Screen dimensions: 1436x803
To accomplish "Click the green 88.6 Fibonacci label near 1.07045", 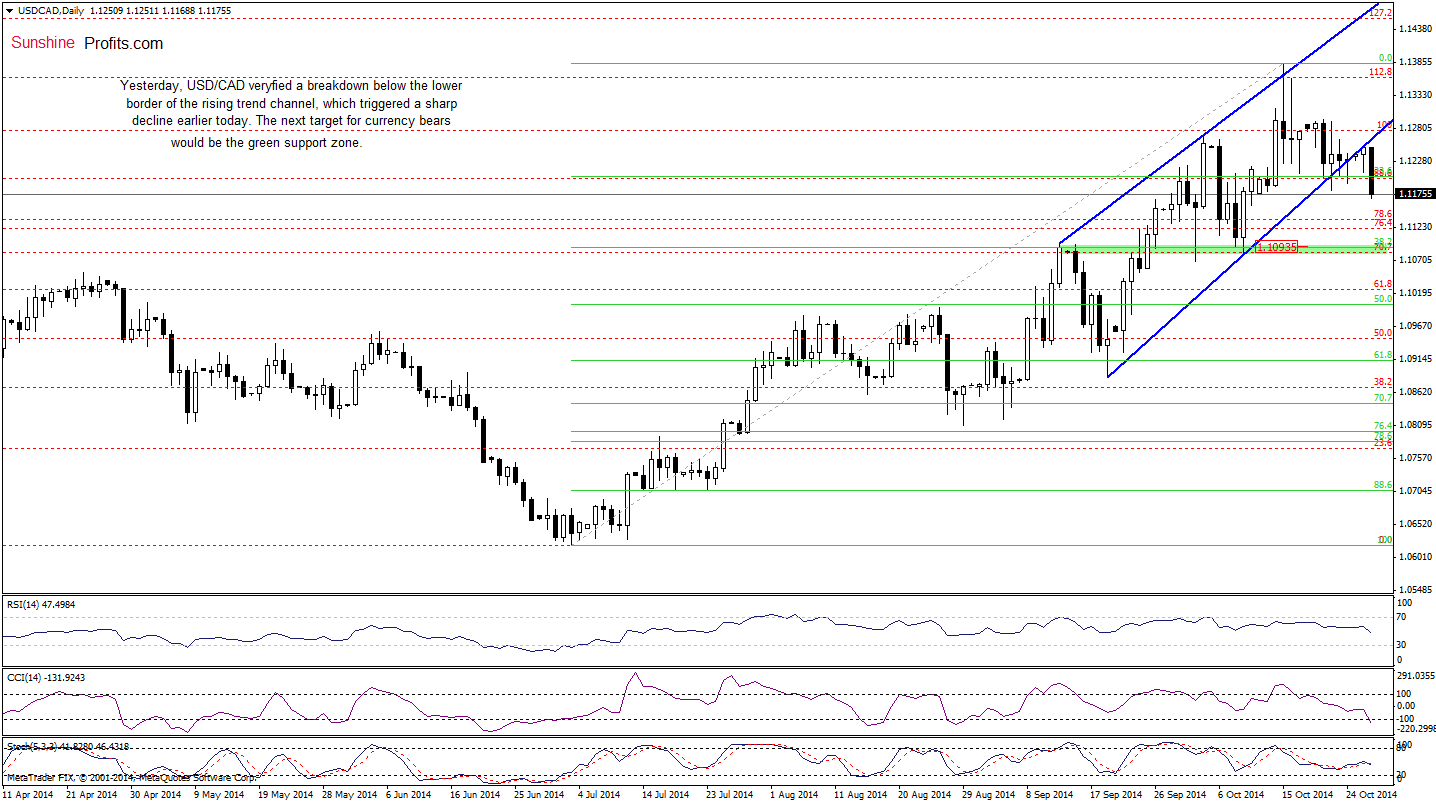I will [x=1383, y=485].
